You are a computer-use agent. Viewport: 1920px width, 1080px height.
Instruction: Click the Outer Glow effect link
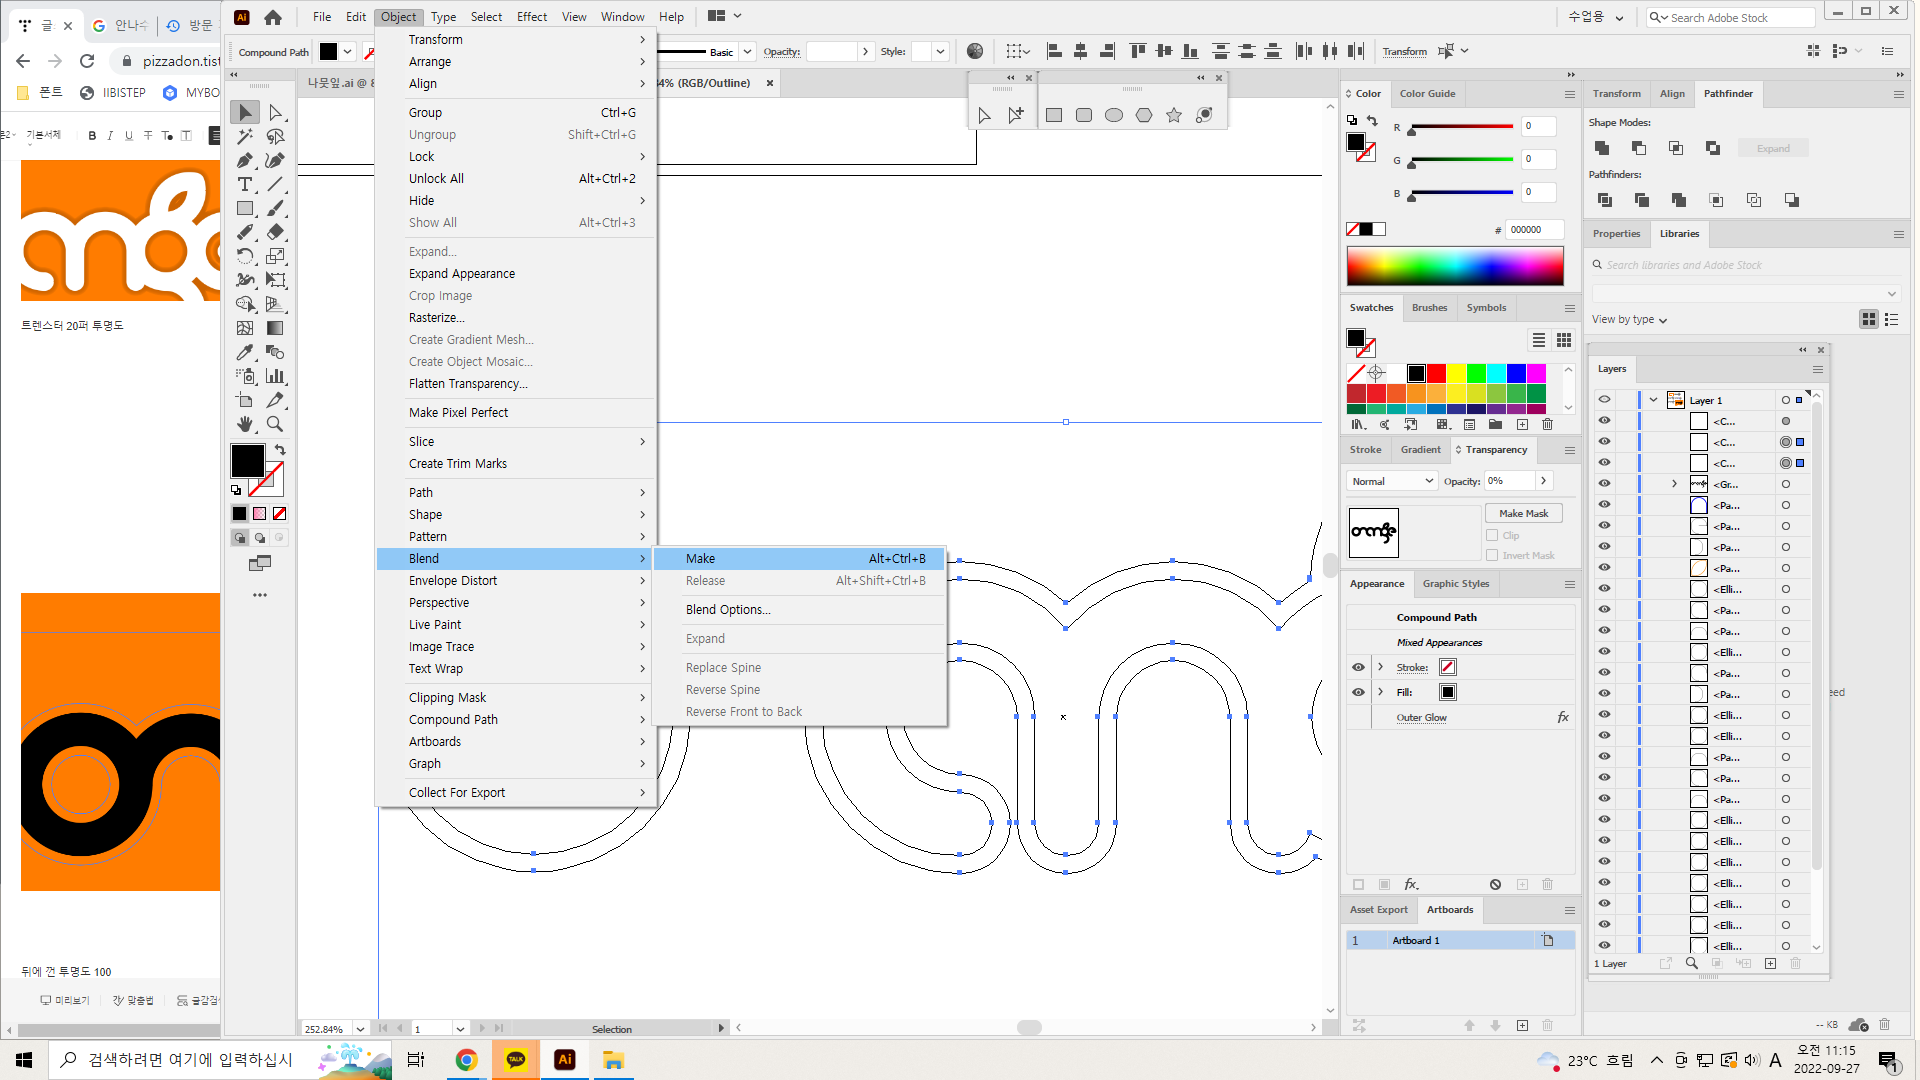pyautogui.click(x=1421, y=718)
